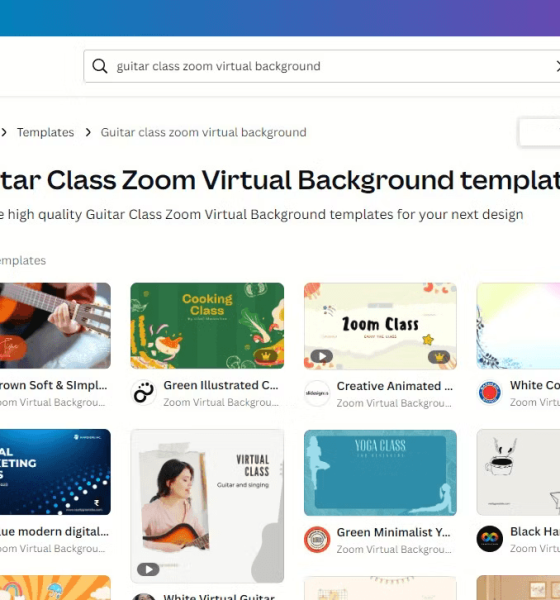Click the Green Minimalist Yoga creator avatar
This screenshot has height=600, width=560.
pos(317,540)
